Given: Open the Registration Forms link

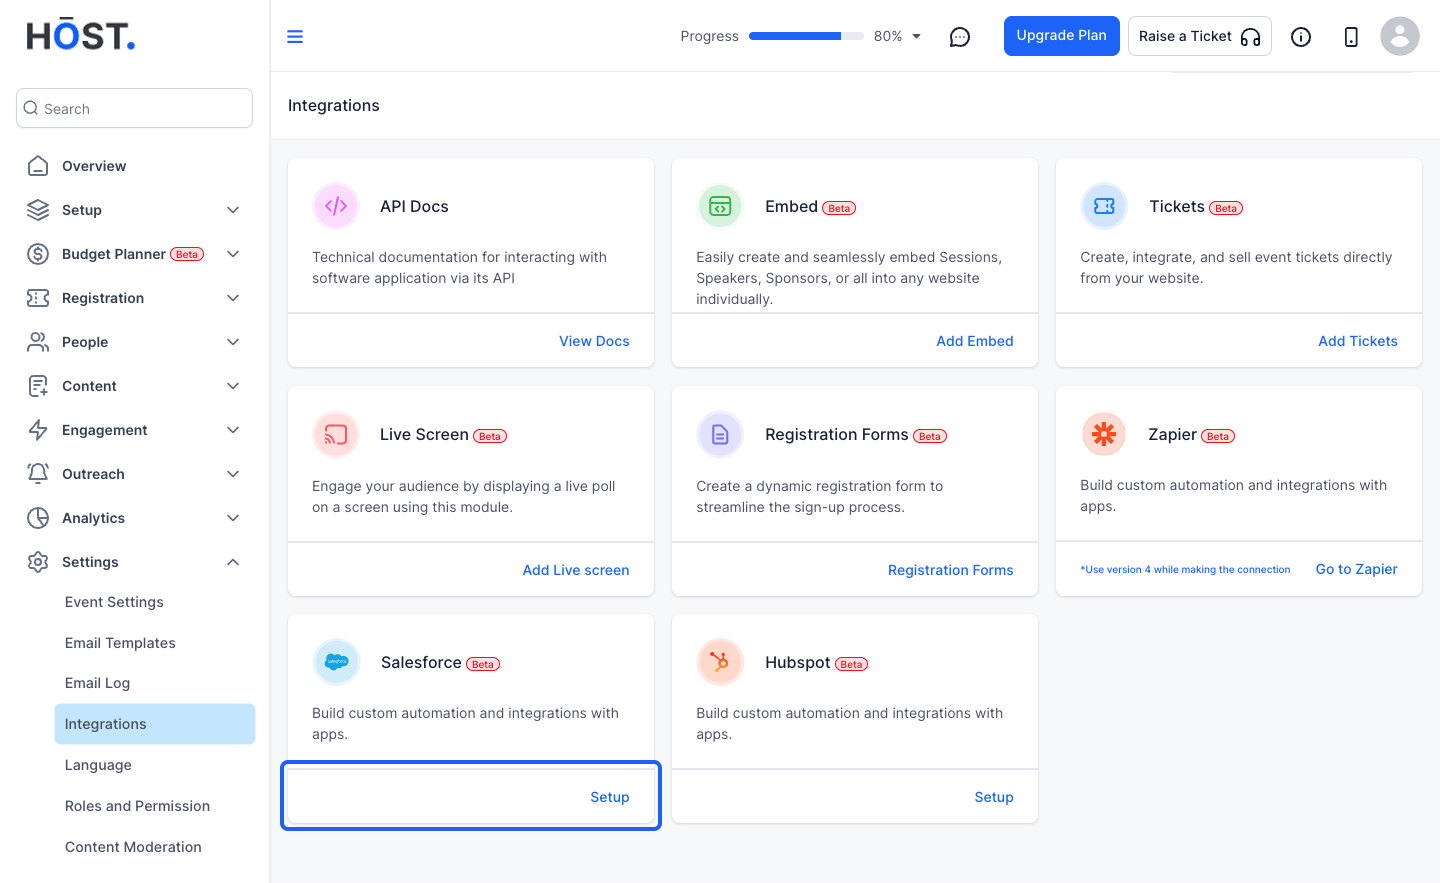Looking at the screenshot, I should click(951, 570).
